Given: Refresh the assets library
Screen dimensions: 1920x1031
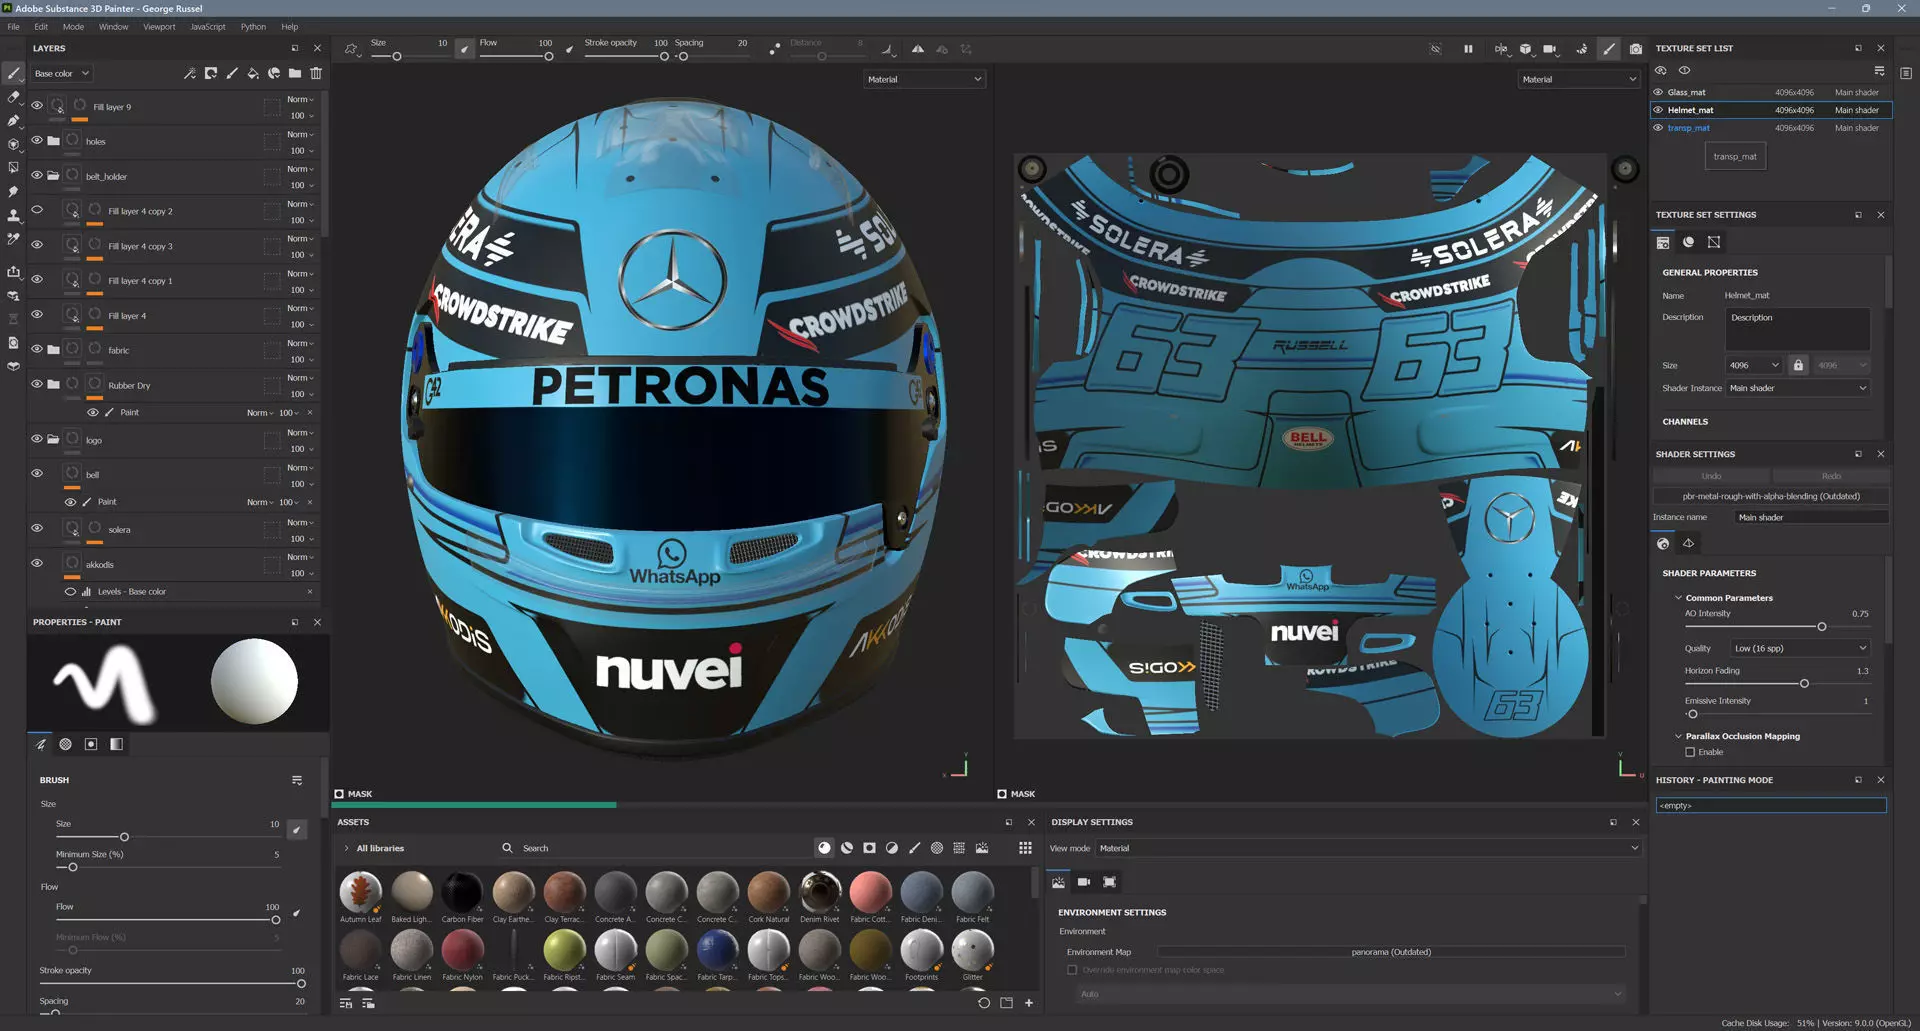Looking at the screenshot, I should coord(984,1003).
